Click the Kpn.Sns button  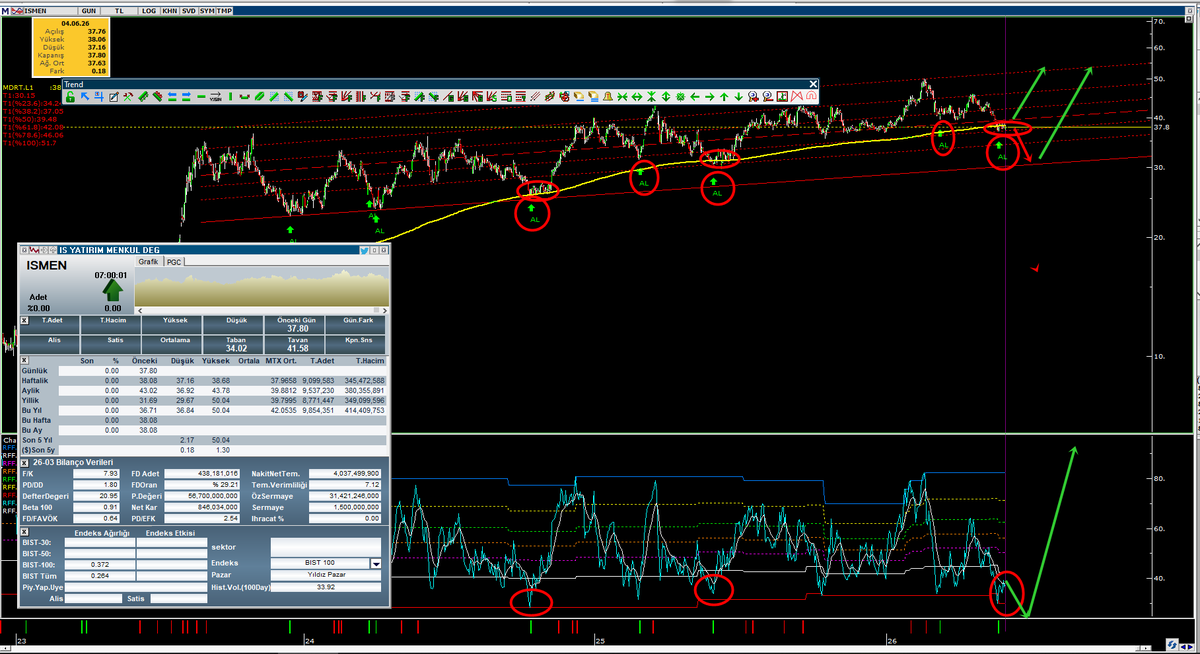click(355, 344)
